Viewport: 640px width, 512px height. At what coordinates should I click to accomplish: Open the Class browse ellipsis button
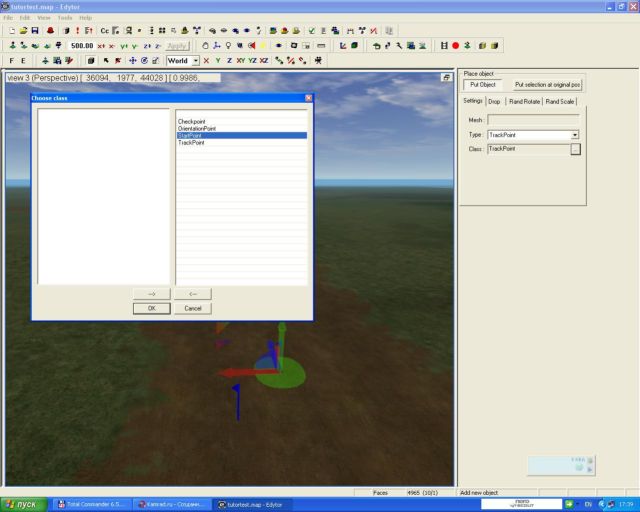[x=575, y=149]
